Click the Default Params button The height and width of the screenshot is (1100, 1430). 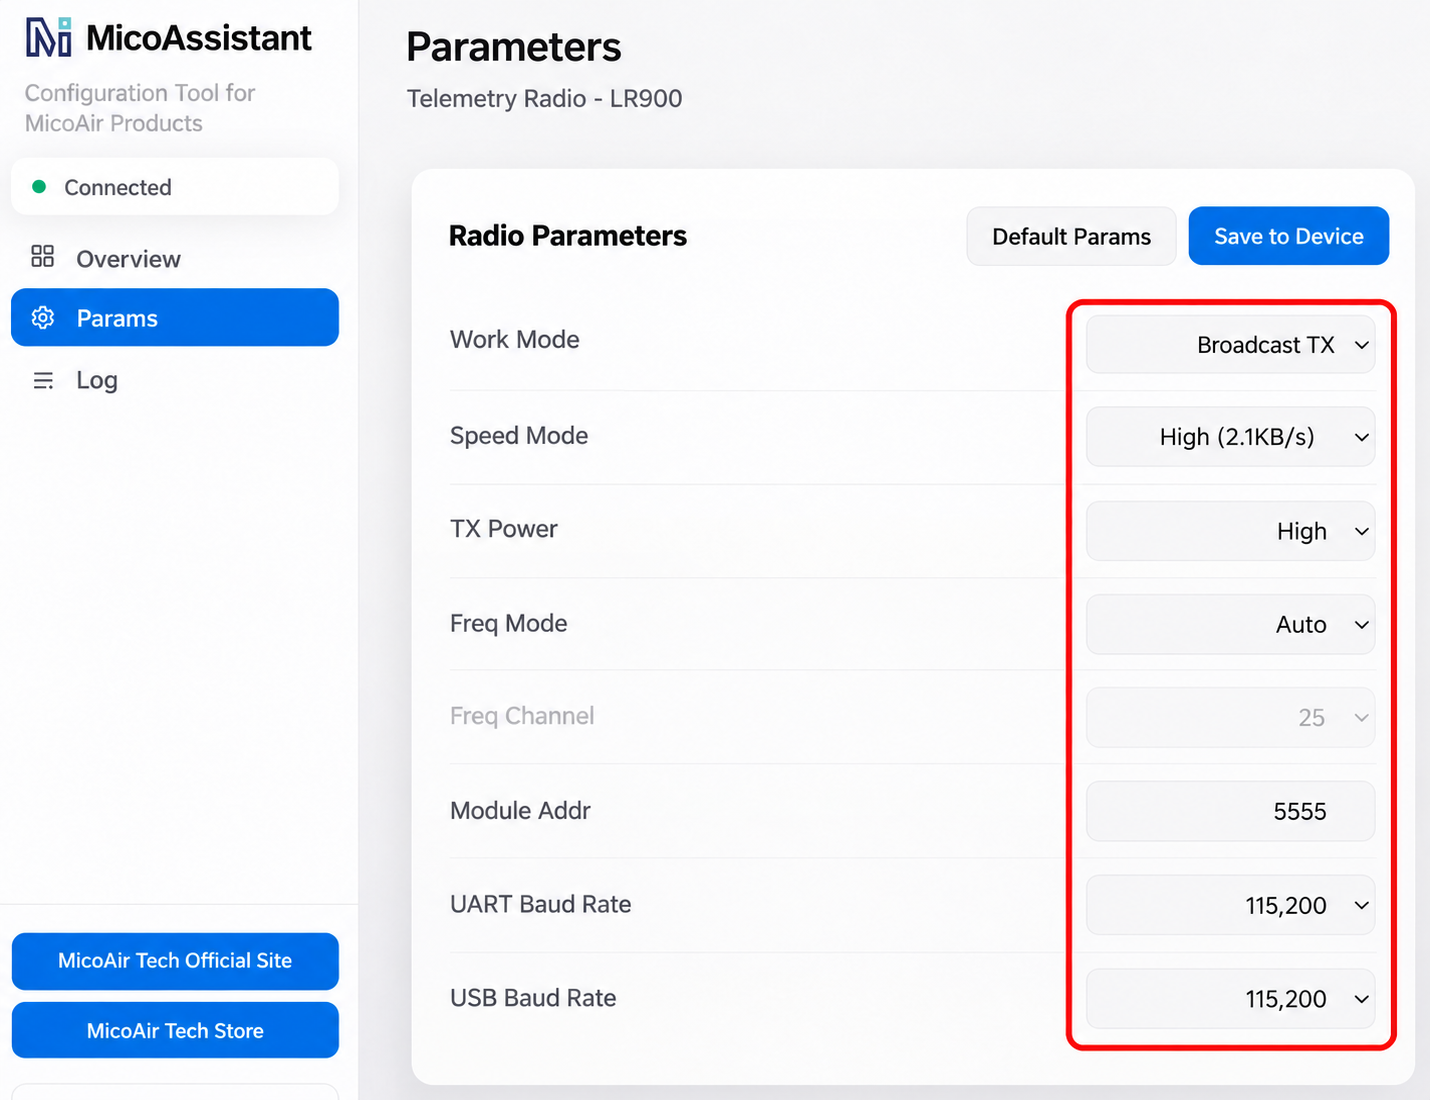[1071, 236]
